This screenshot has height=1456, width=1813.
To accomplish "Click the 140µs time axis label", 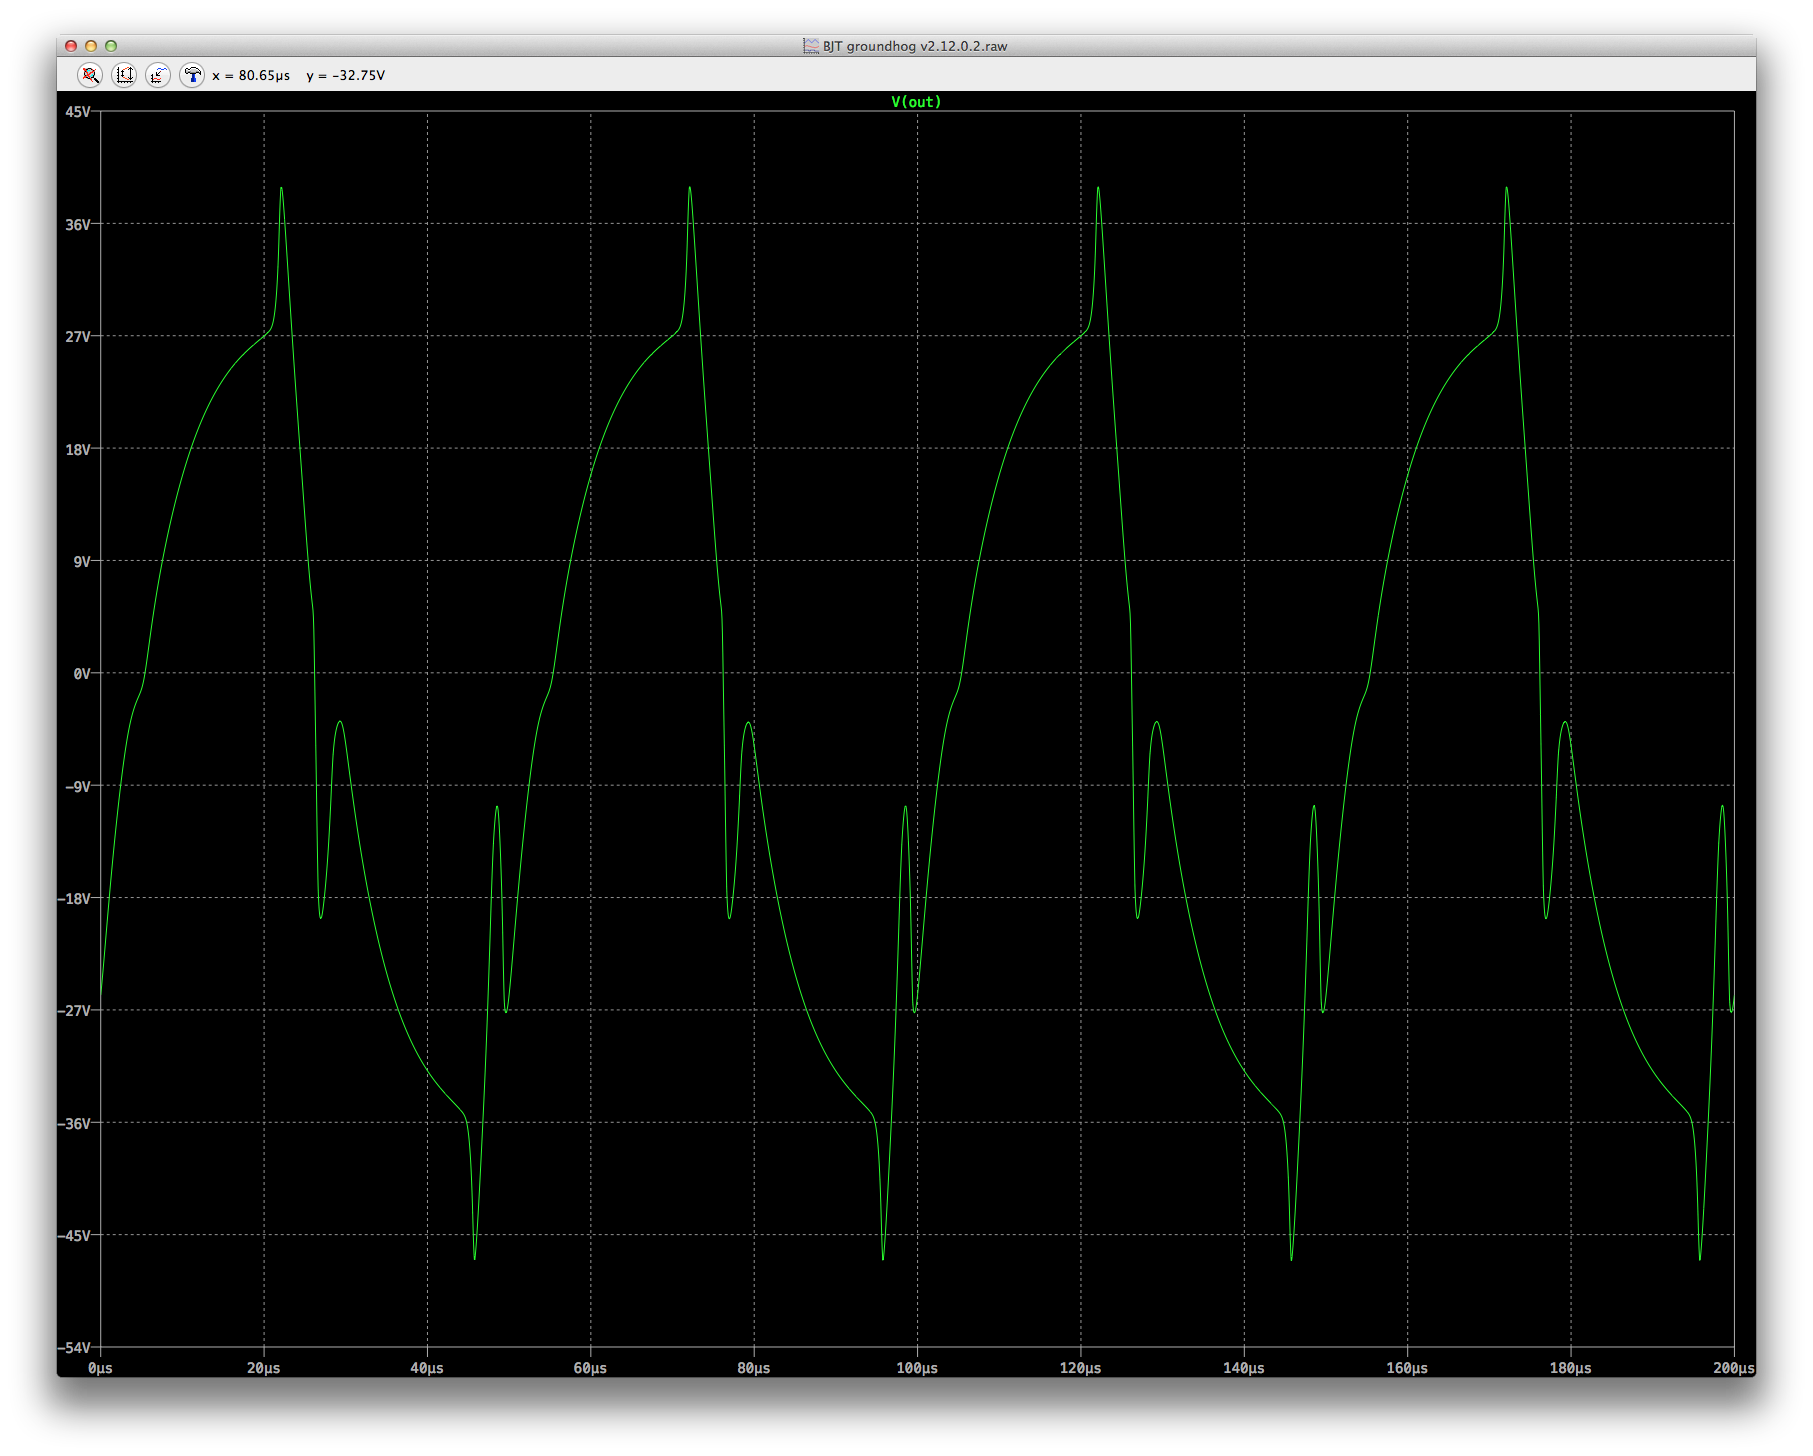I will click(x=1244, y=1368).
